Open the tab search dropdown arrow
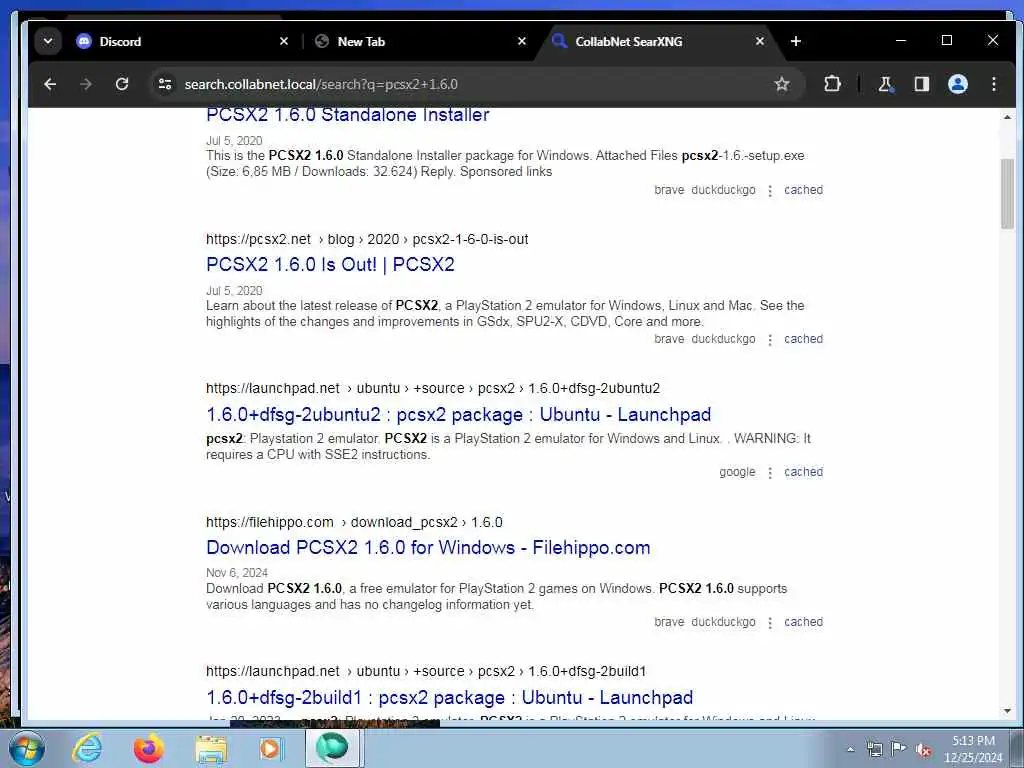Image resolution: width=1024 pixels, height=768 pixels. (x=48, y=41)
